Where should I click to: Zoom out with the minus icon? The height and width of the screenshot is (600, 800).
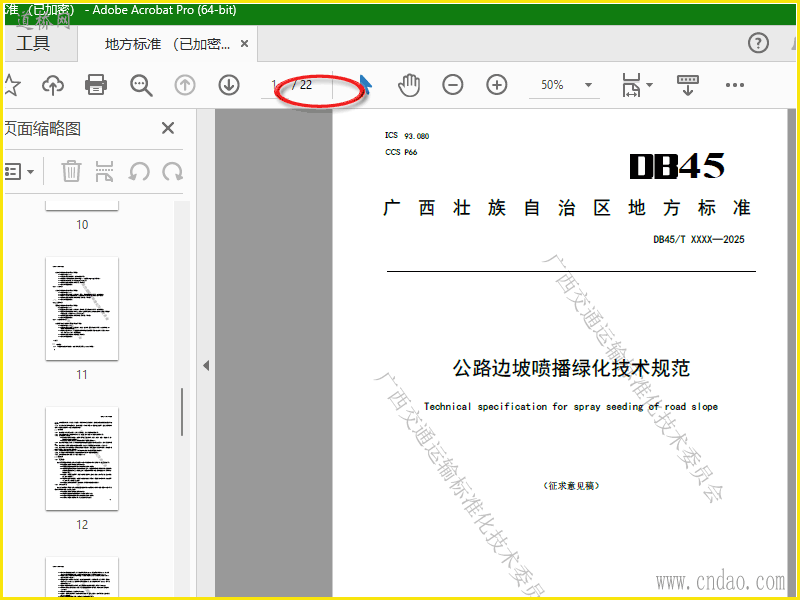click(453, 85)
